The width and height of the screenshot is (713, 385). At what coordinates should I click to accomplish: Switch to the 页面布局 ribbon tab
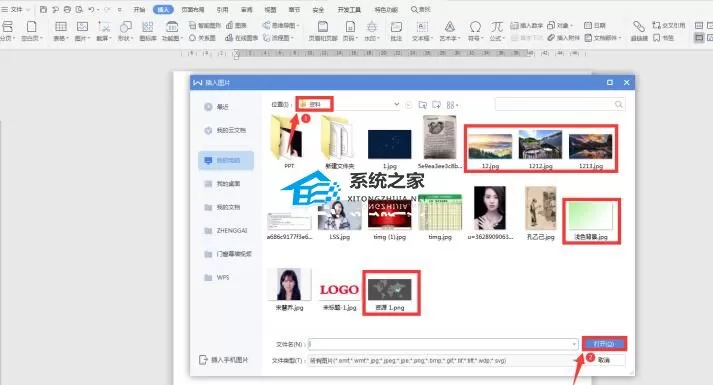193,9
